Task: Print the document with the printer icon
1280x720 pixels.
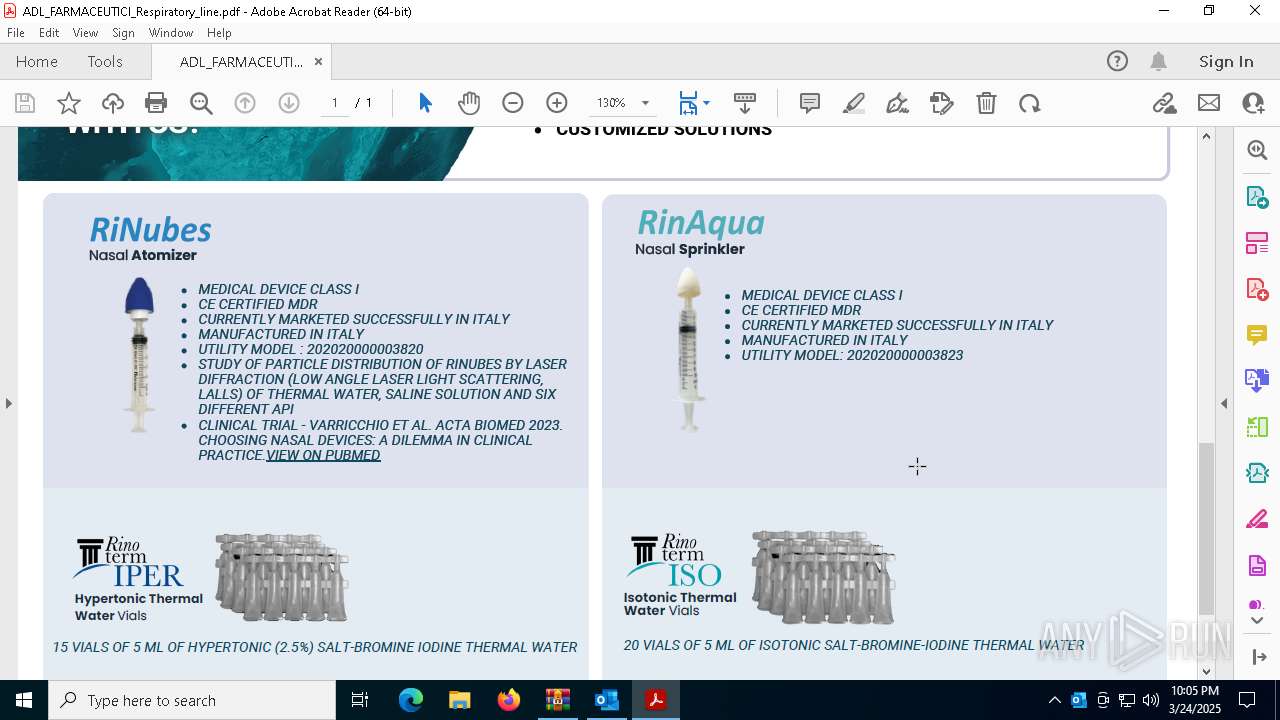Action: (x=156, y=103)
